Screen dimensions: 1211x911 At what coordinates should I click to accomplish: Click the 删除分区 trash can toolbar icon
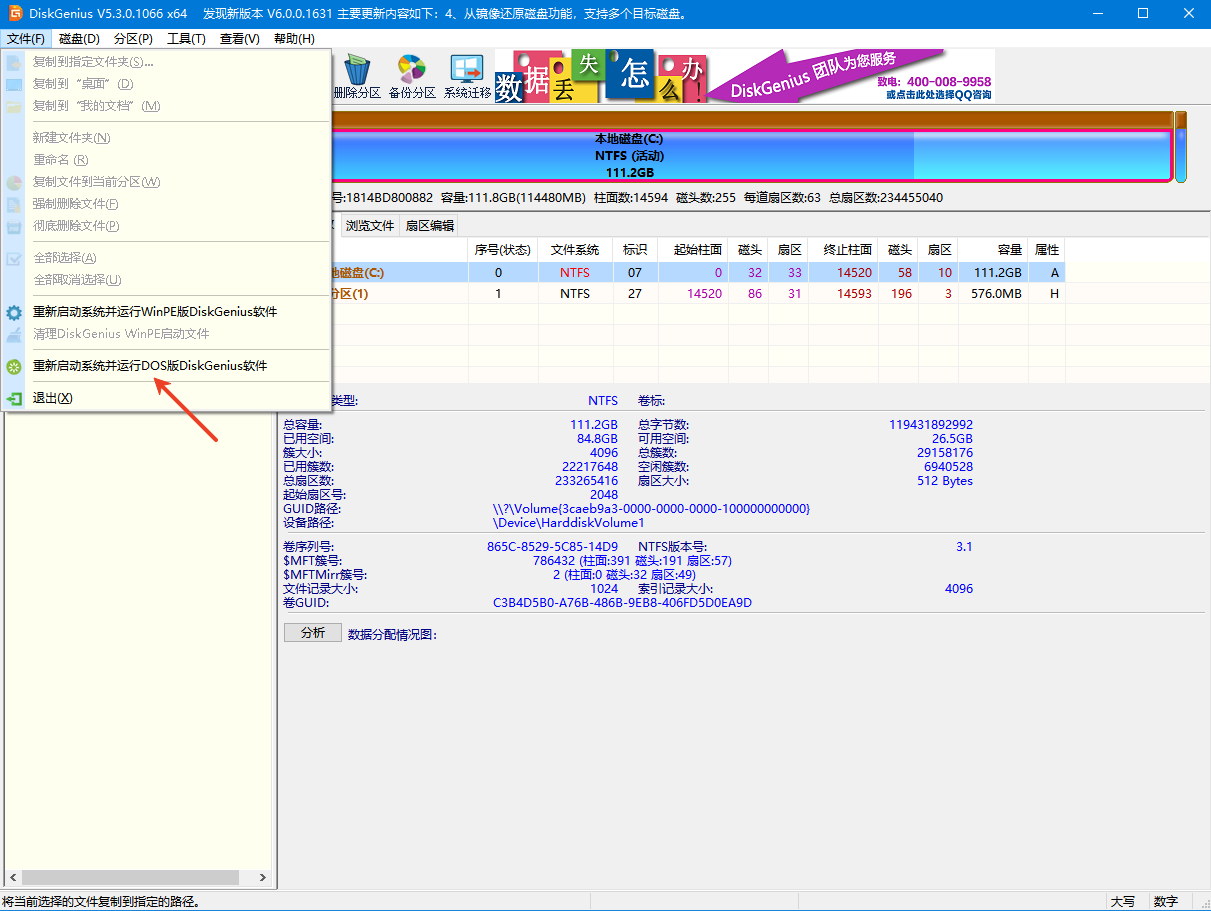point(357,76)
